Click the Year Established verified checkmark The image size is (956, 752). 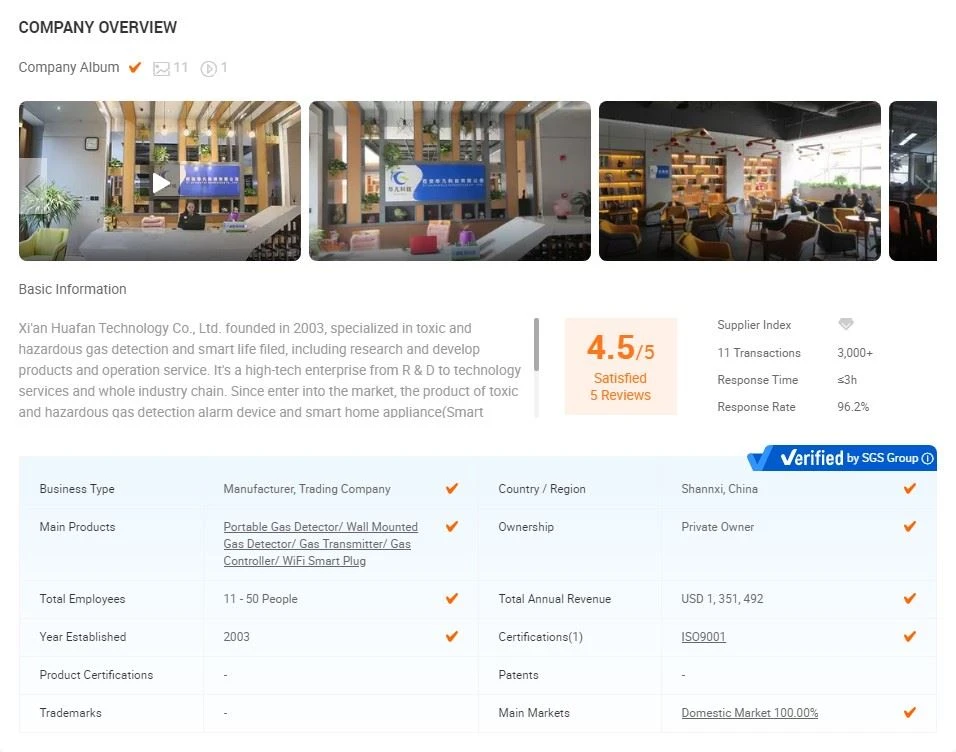(452, 636)
